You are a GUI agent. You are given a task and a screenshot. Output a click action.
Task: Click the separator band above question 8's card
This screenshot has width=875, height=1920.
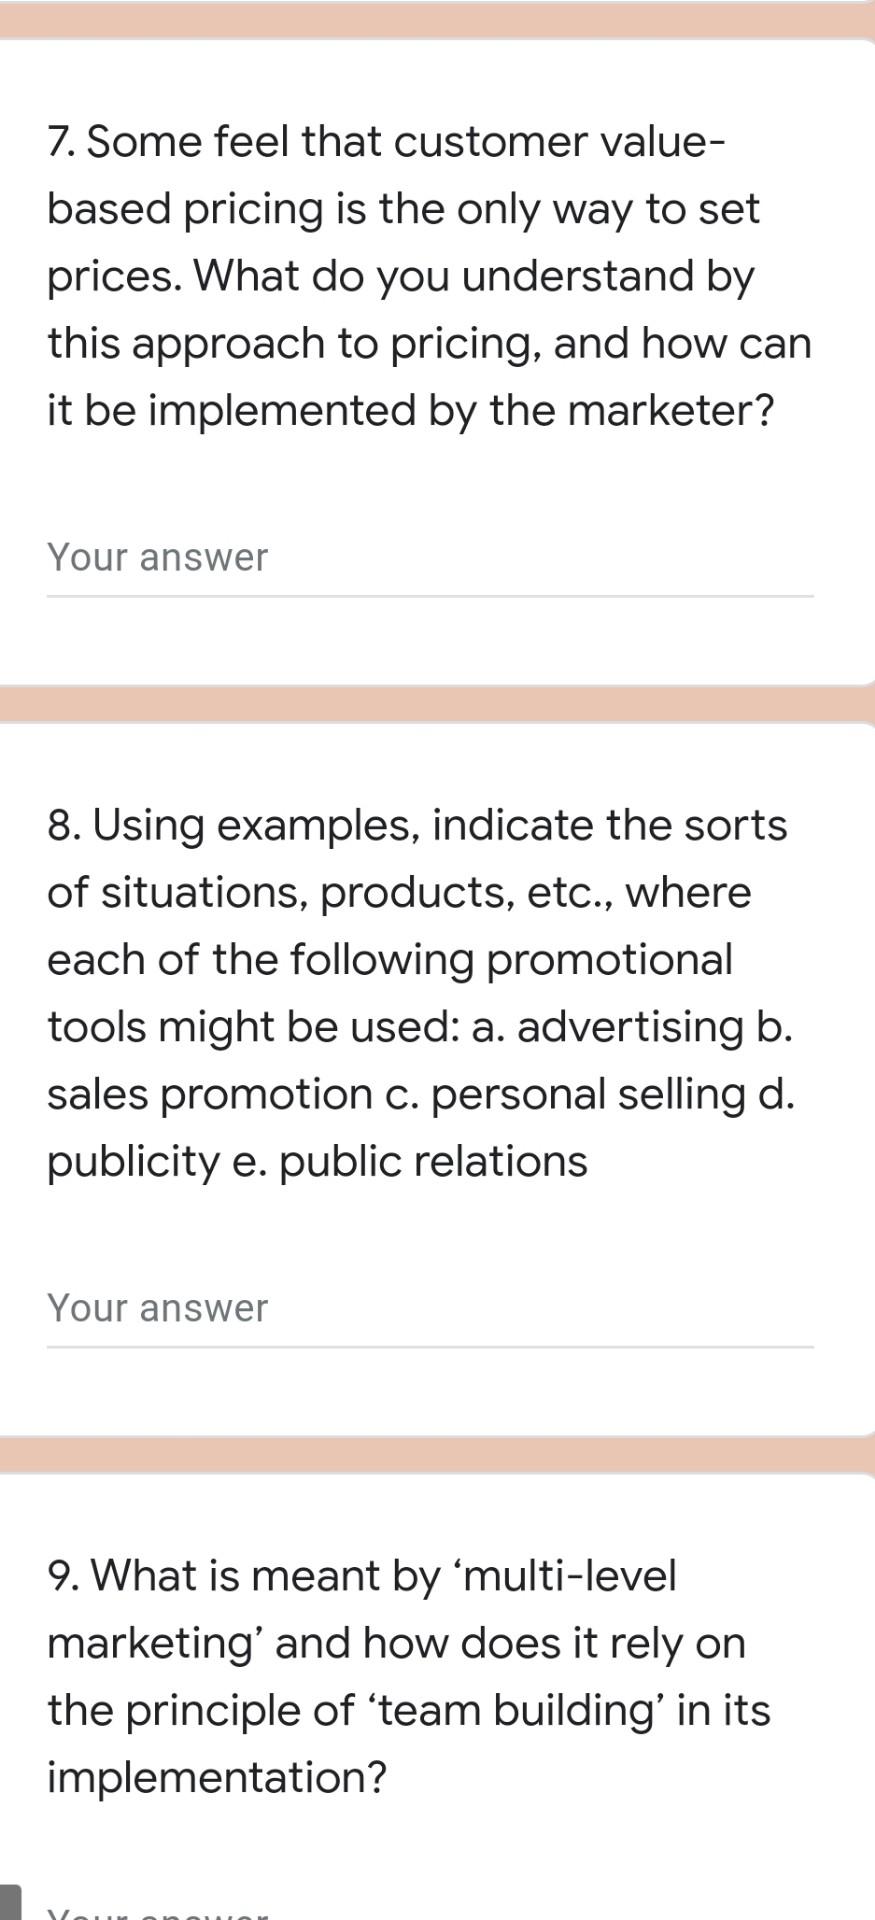pos(437,701)
